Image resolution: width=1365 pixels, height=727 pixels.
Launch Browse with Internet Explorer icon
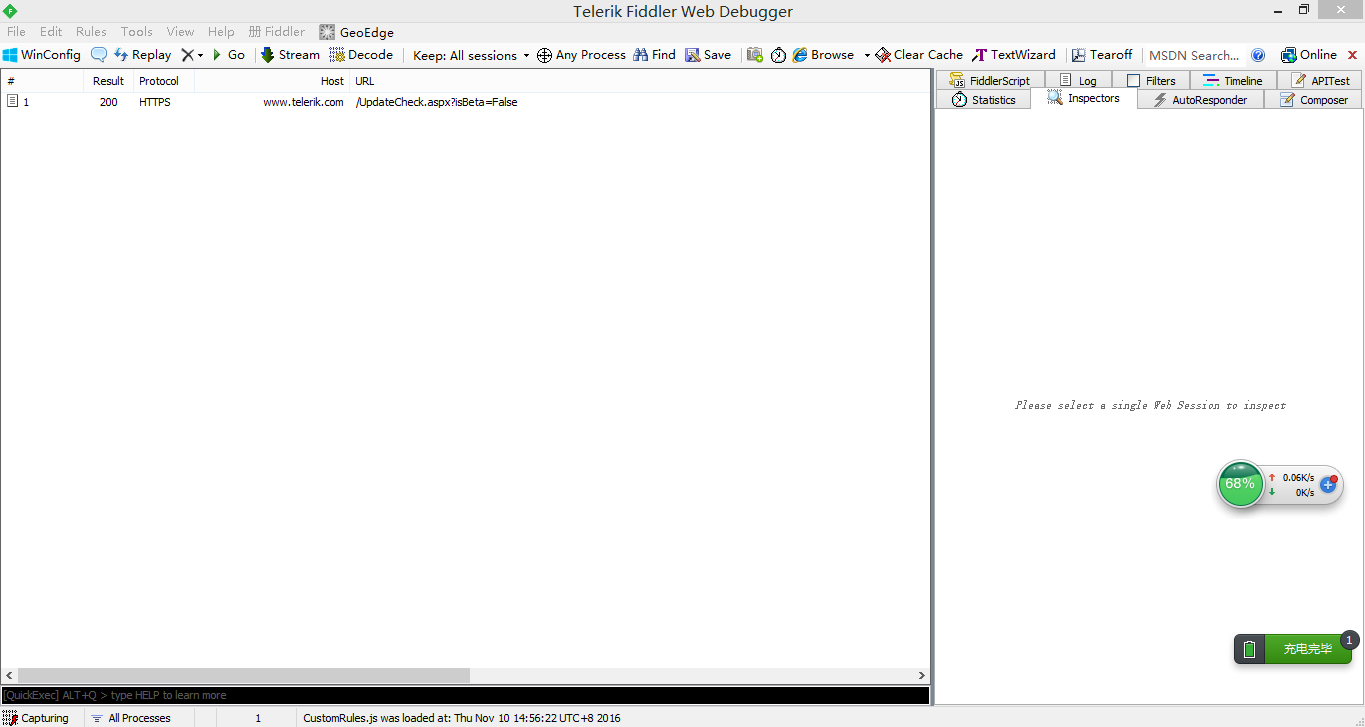click(823, 55)
